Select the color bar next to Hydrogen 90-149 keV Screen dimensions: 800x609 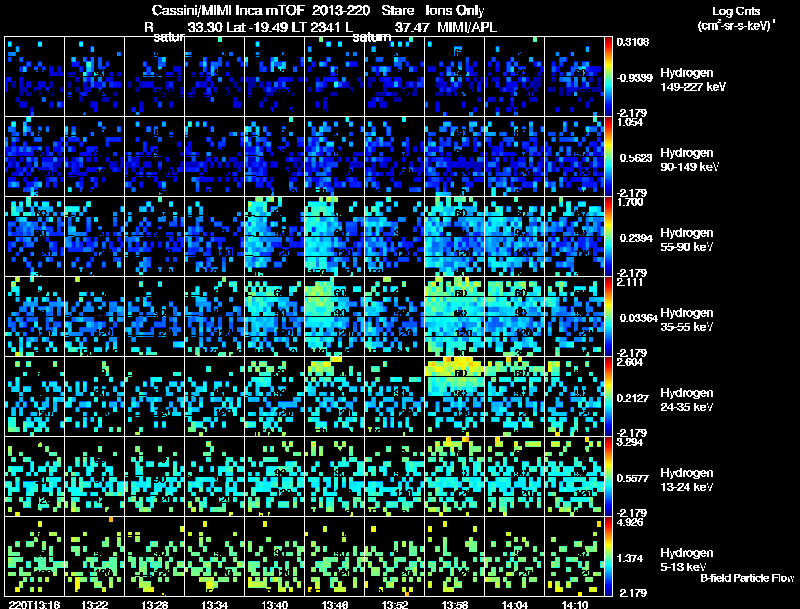point(608,157)
